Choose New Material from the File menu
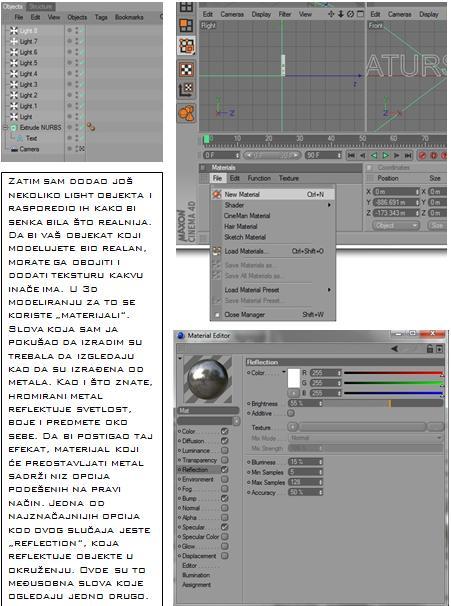Image resolution: width=451 pixels, height=606 pixels. click(x=273, y=194)
